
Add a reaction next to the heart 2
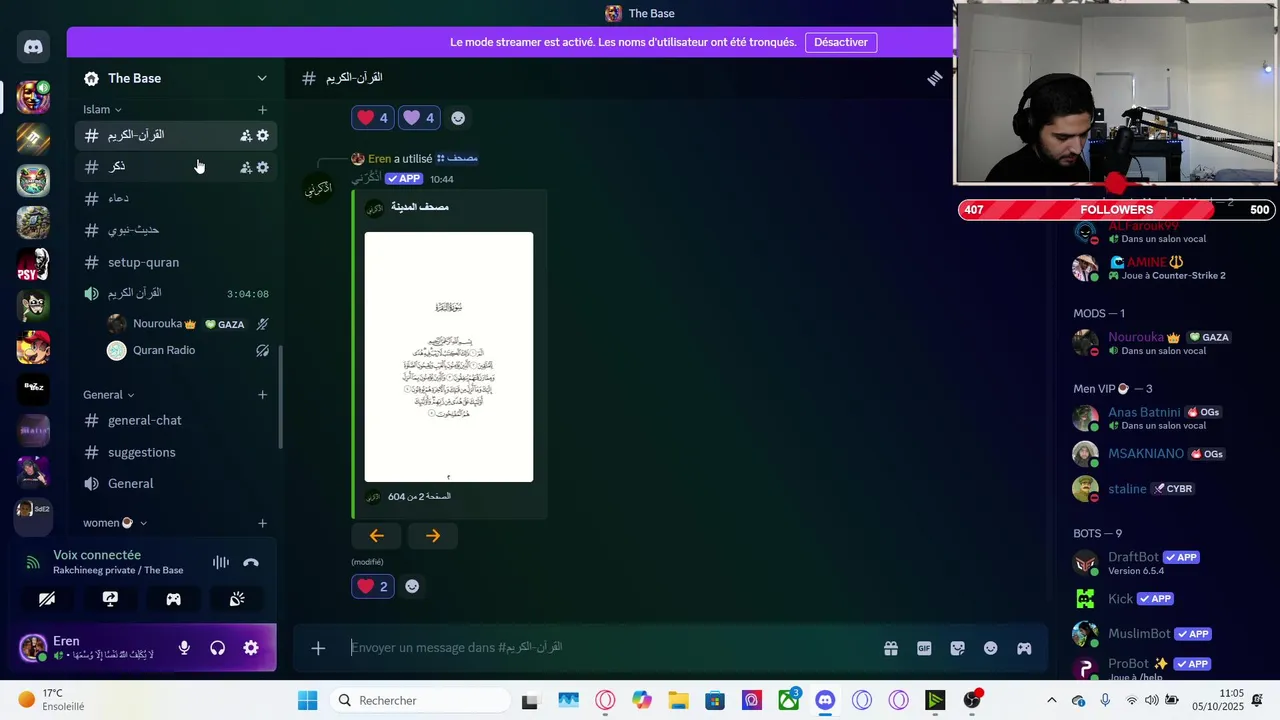[412, 586]
